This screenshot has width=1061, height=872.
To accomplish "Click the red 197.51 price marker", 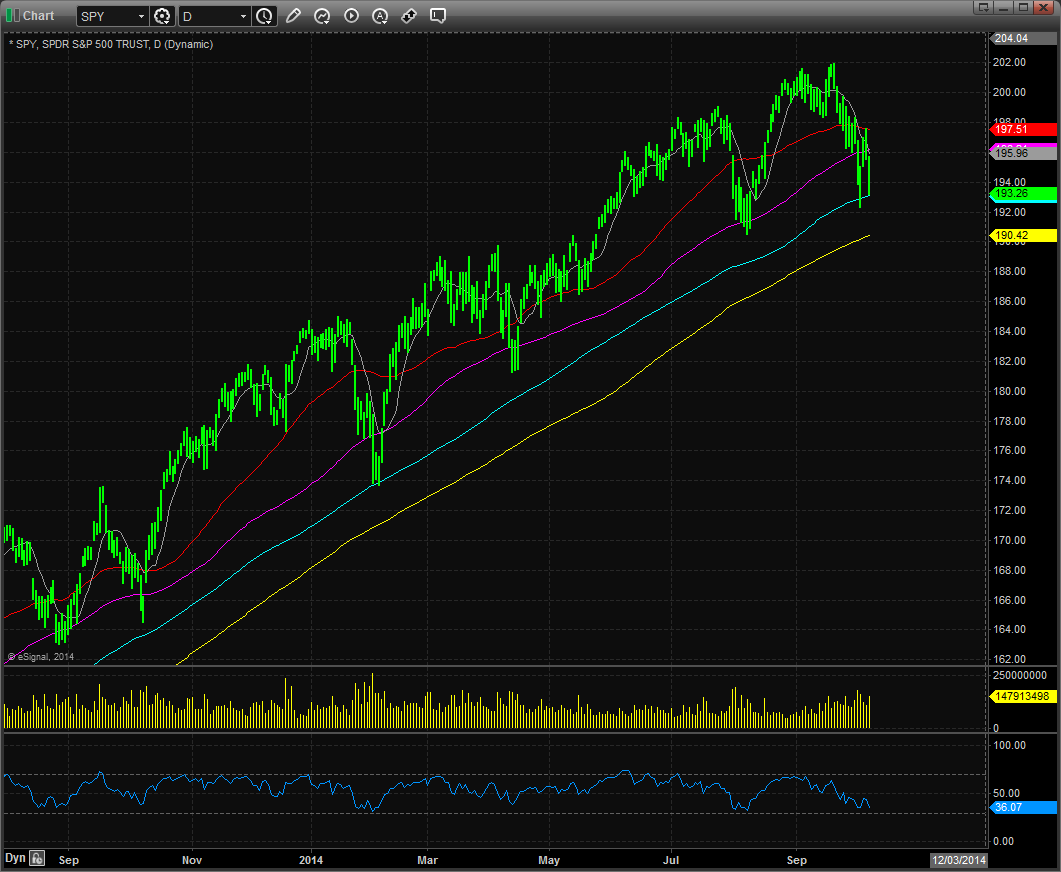I will pos(1022,129).
